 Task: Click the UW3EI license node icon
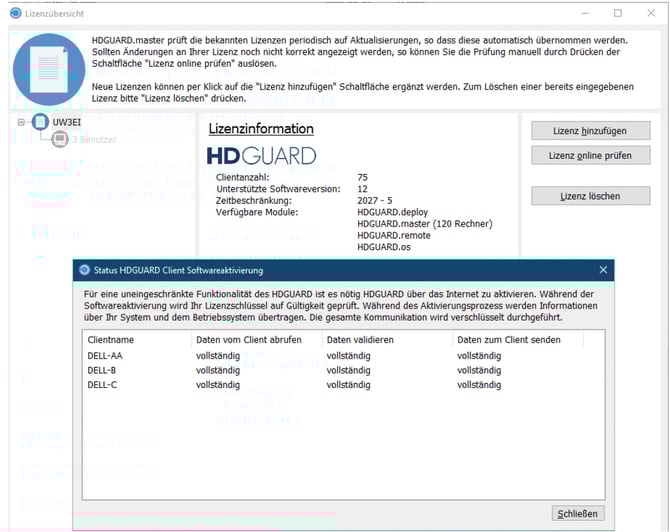(40, 122)
